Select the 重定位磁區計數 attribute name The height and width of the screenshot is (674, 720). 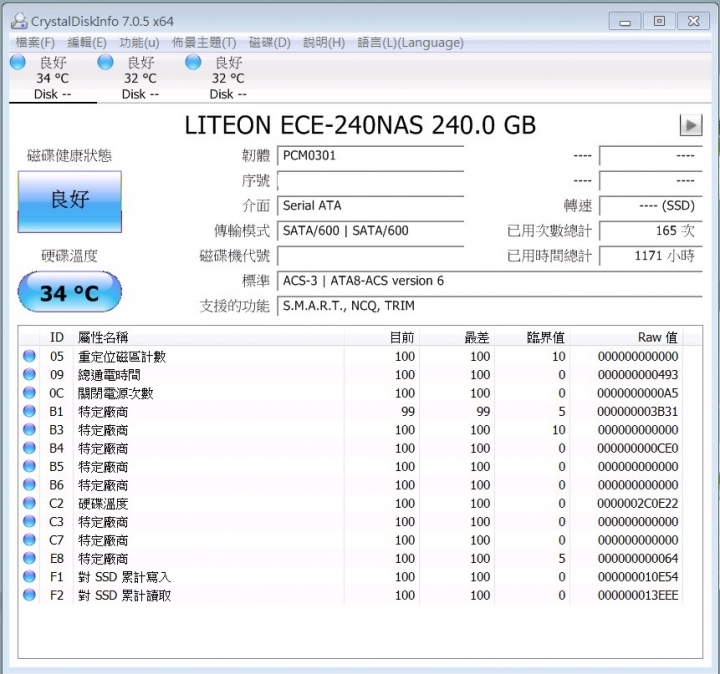pos(122,357)
